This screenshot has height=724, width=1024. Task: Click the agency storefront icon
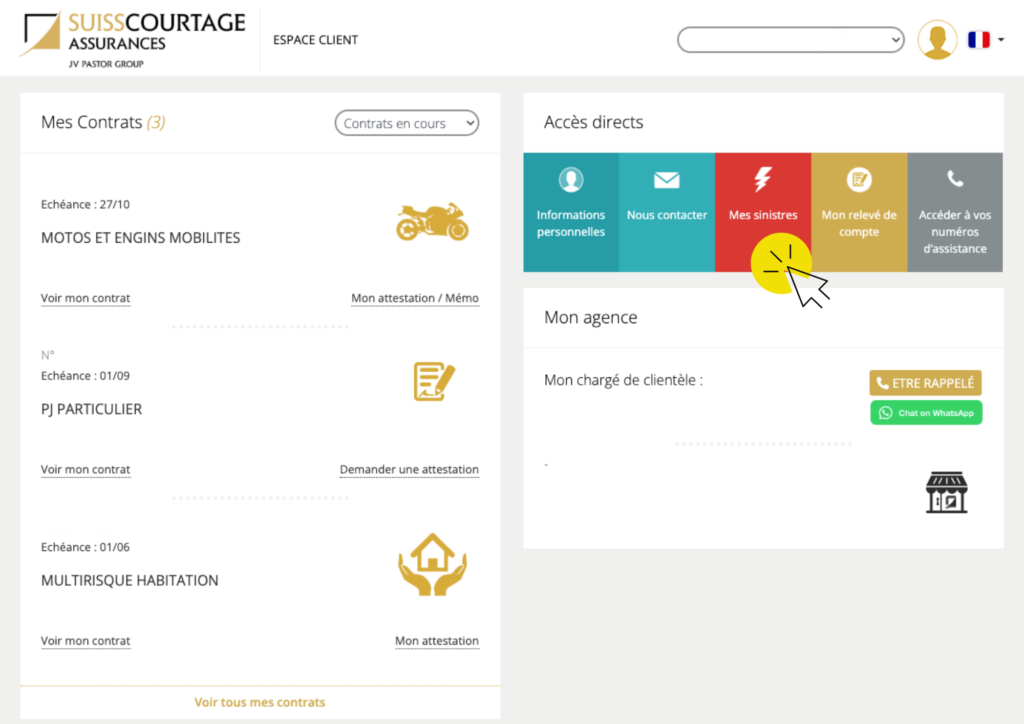946,493
